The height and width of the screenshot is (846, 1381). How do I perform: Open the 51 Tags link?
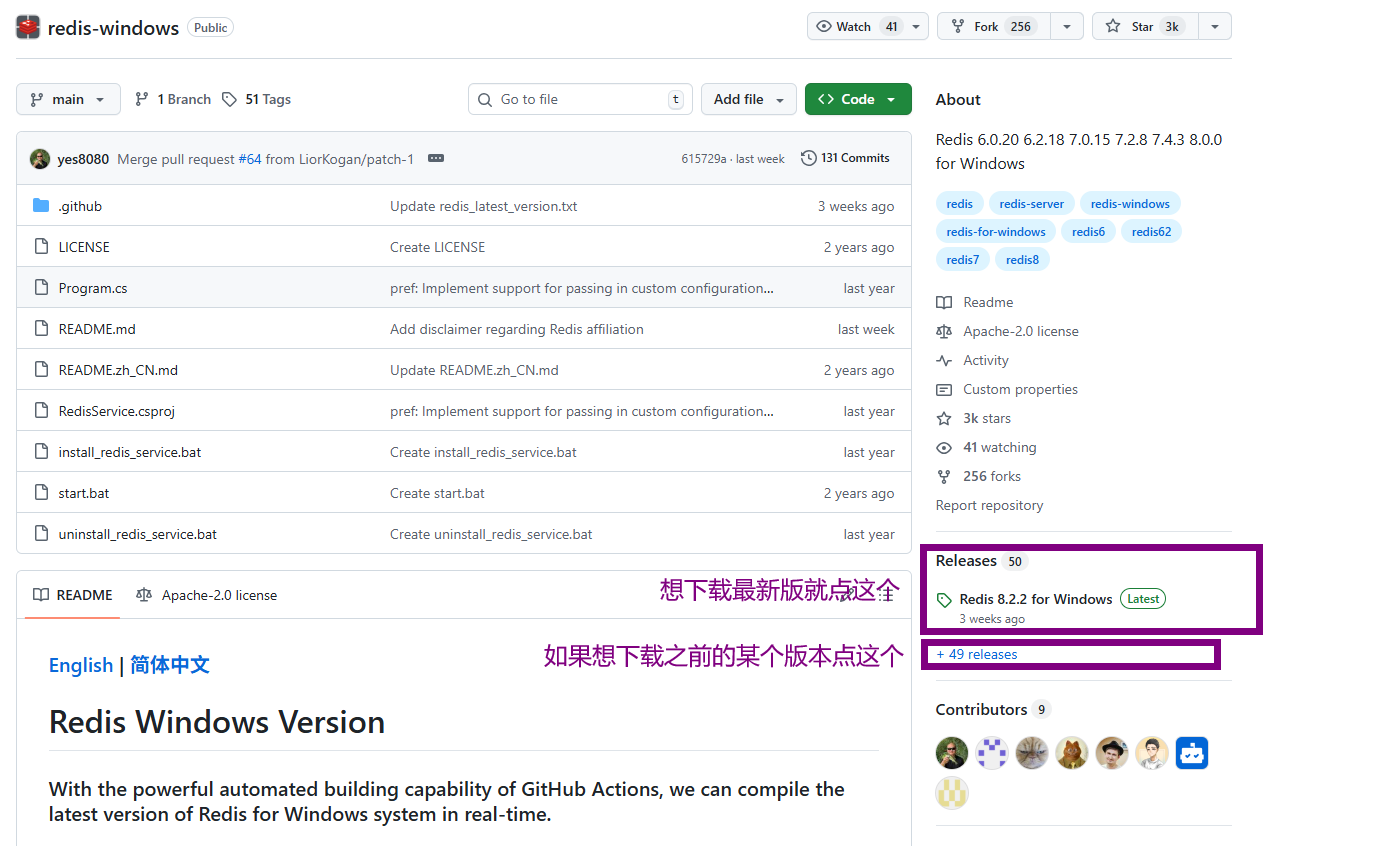tap(256, 99)
